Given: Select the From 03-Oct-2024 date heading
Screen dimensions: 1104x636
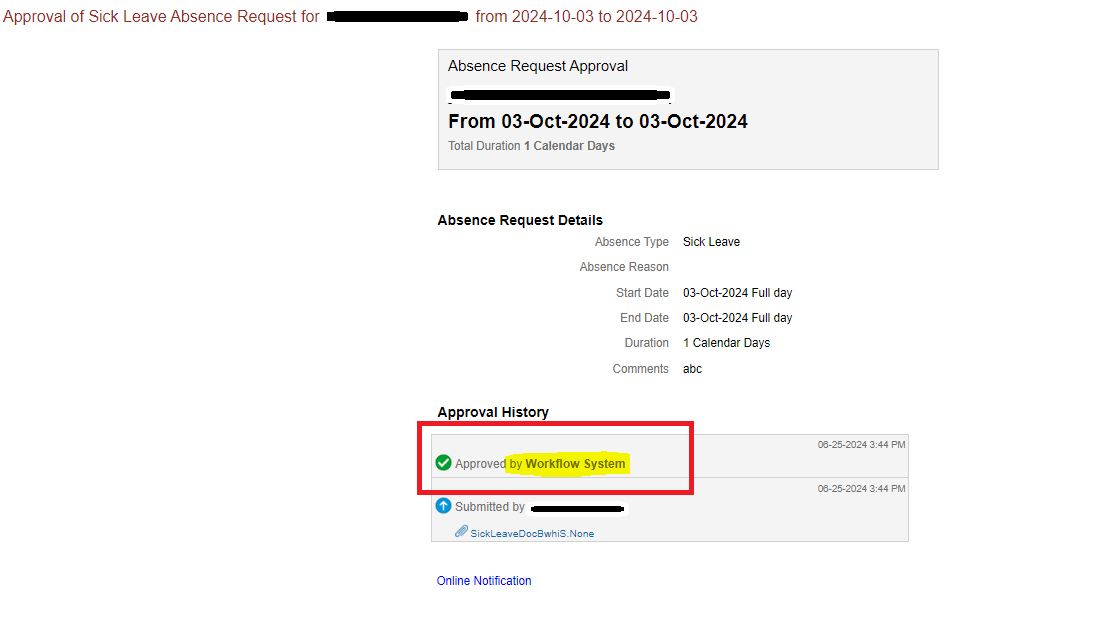Looking at the screenshot, I should [598, 120].
